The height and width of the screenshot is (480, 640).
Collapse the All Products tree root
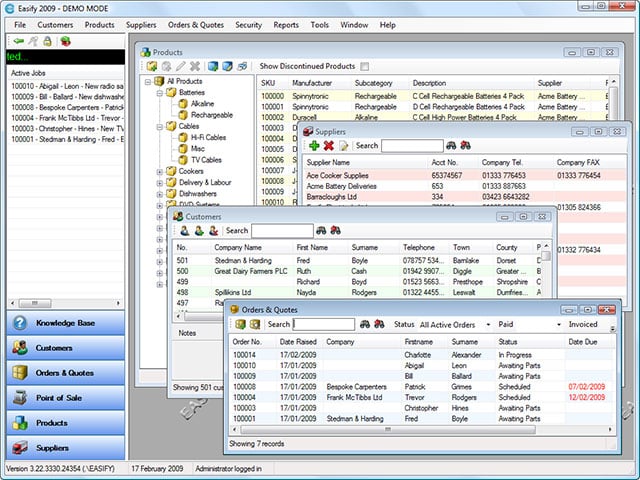148,82
